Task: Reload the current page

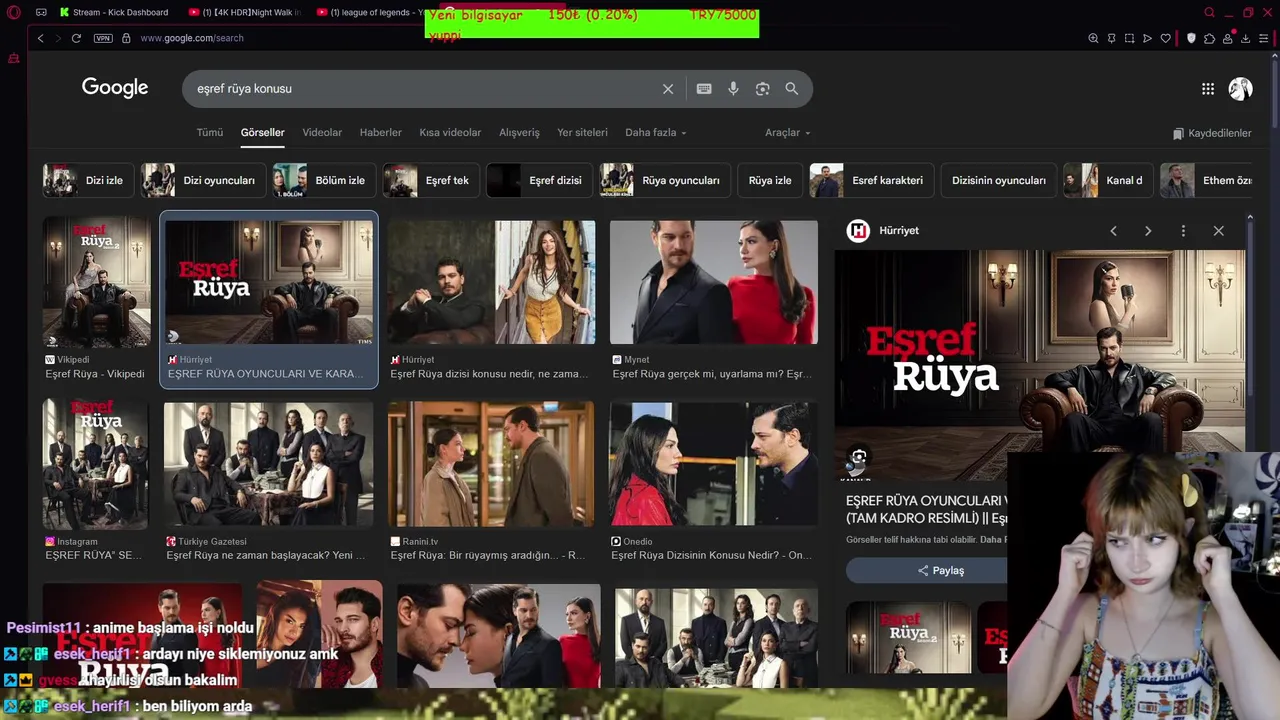Action: click(76, 38)
